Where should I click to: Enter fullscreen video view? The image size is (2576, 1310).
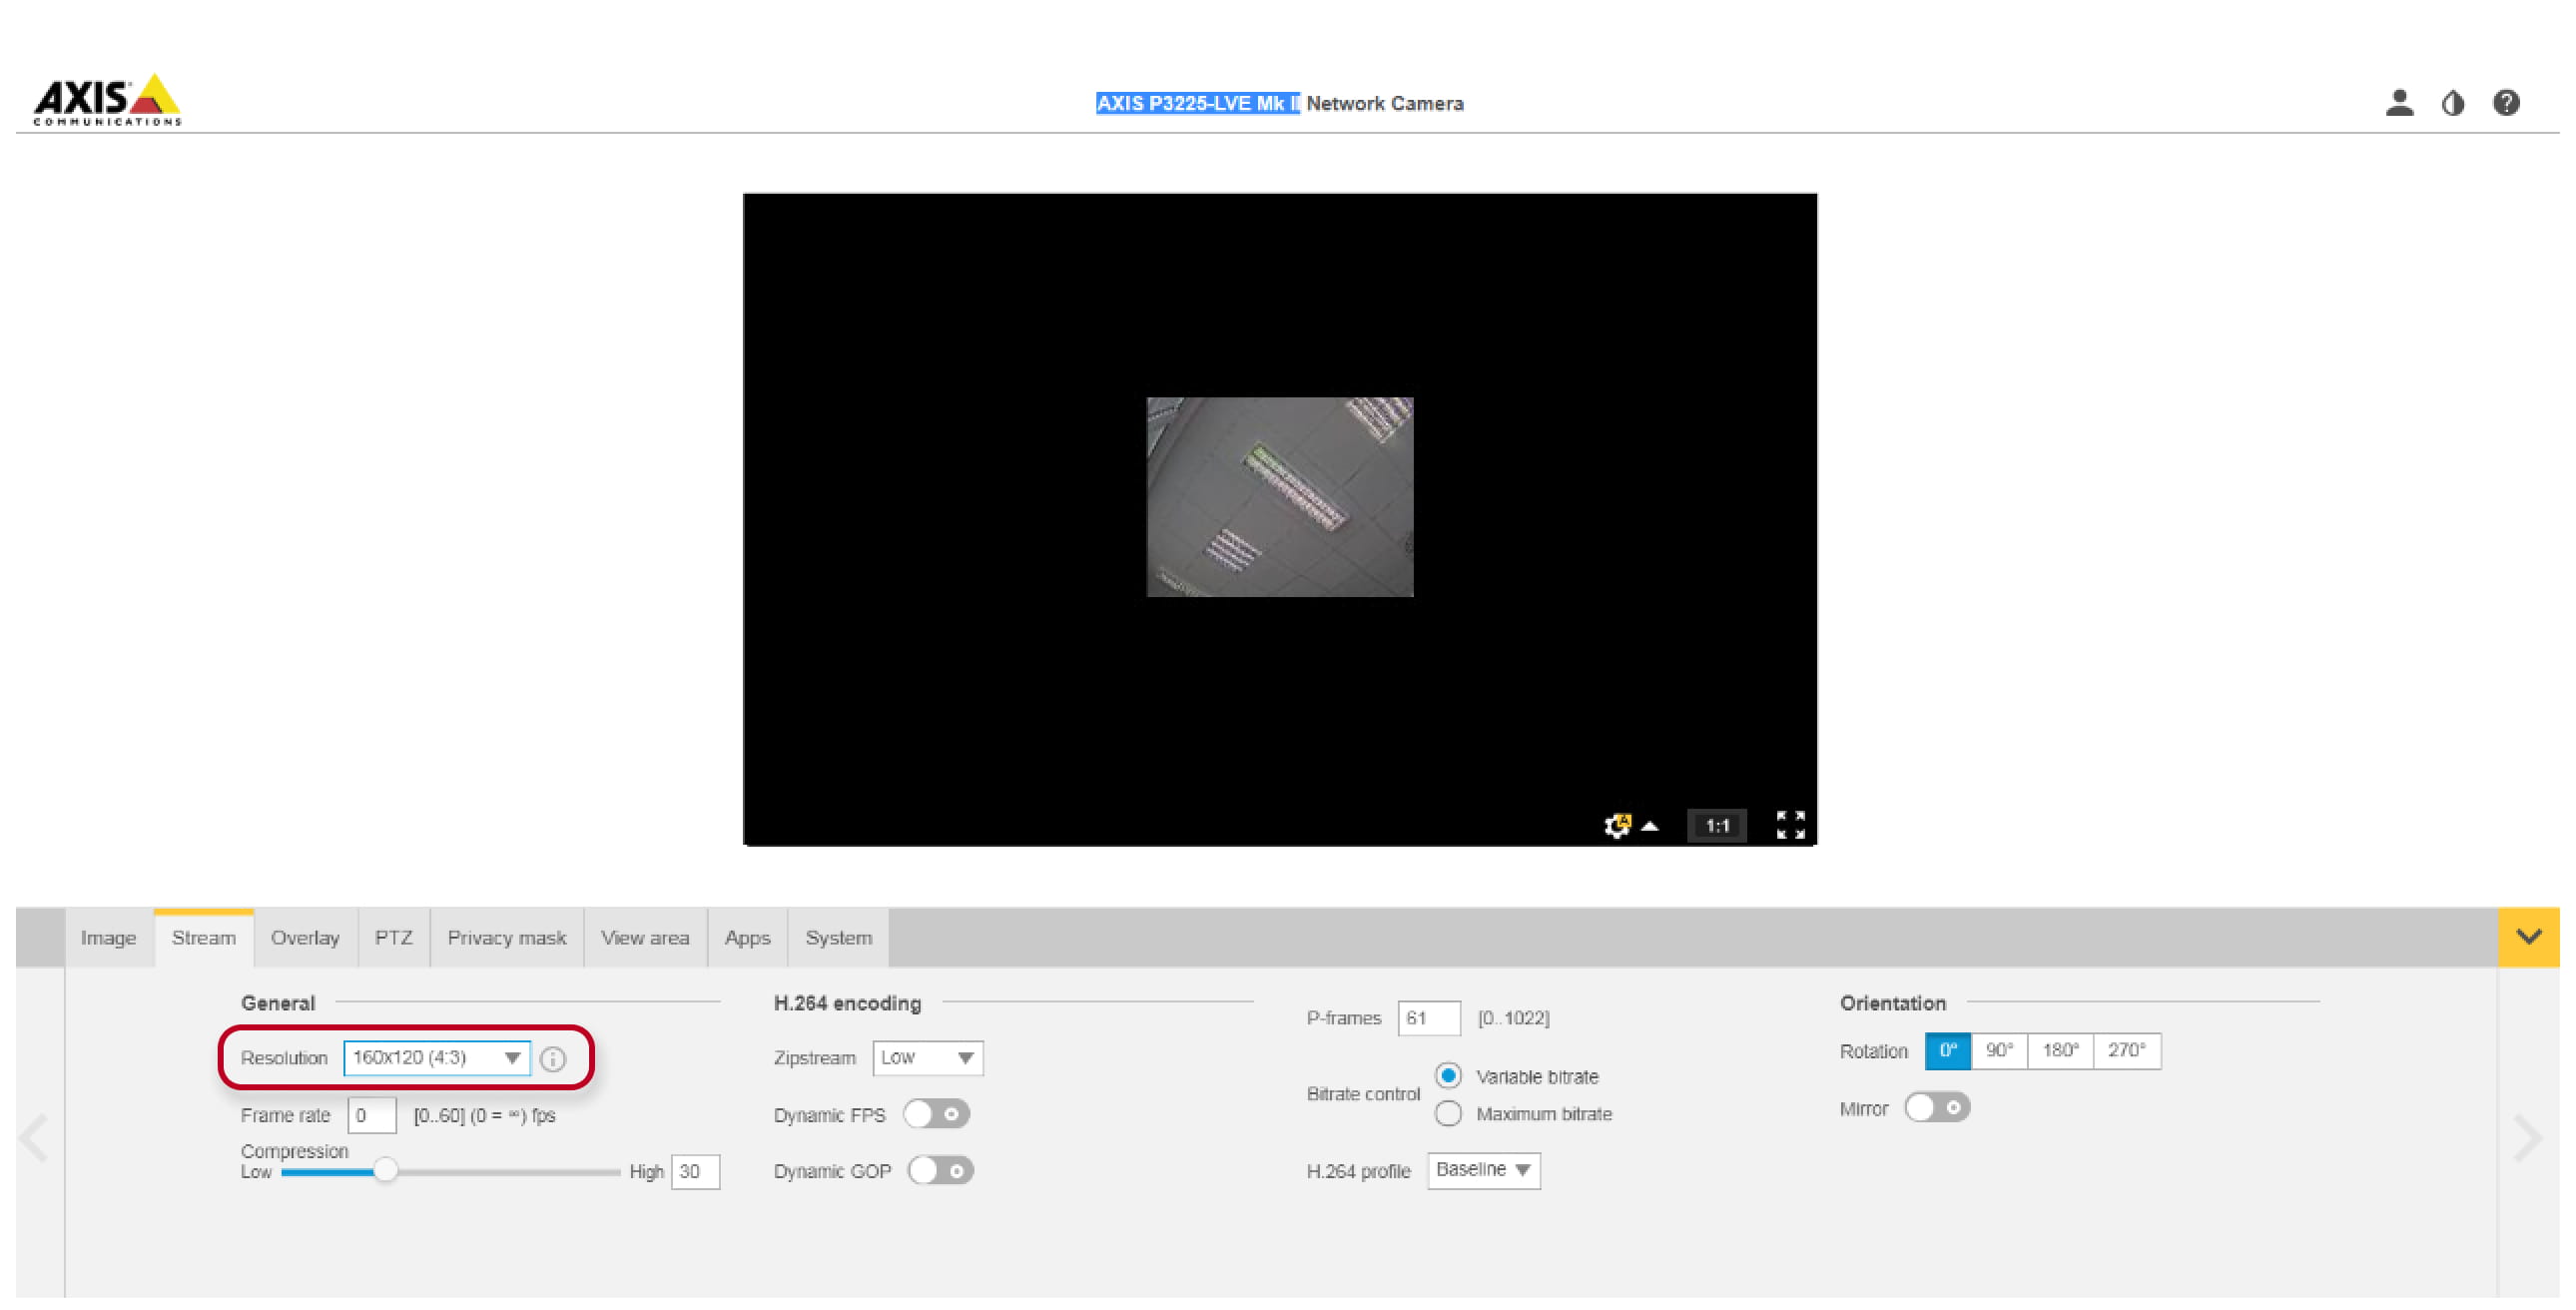[x=1790, y=826]
